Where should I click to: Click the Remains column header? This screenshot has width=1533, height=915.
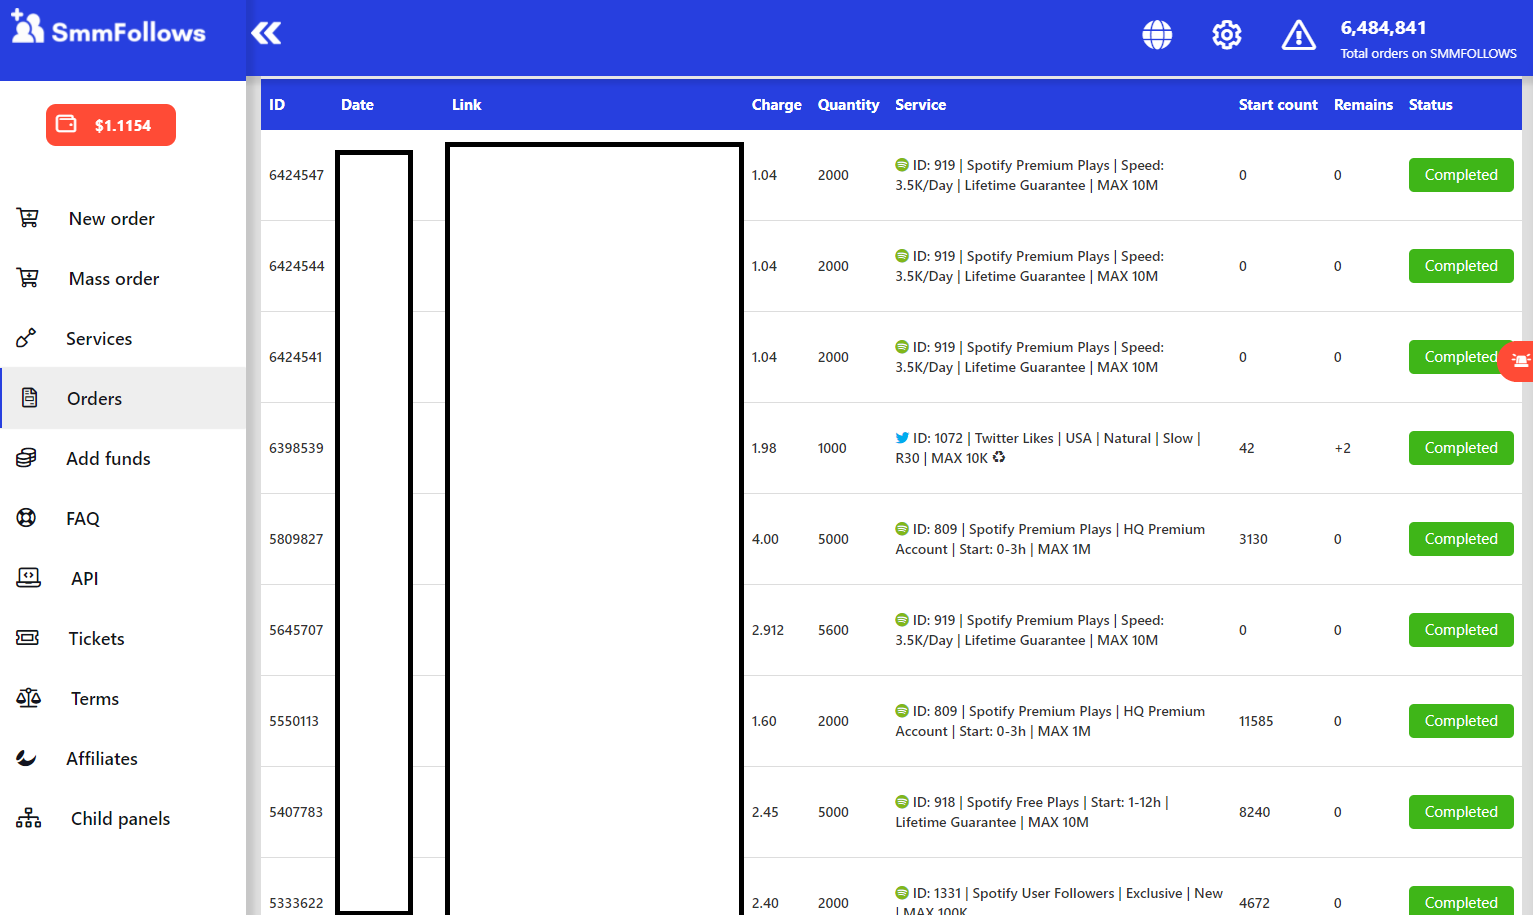click(1363, 105)
